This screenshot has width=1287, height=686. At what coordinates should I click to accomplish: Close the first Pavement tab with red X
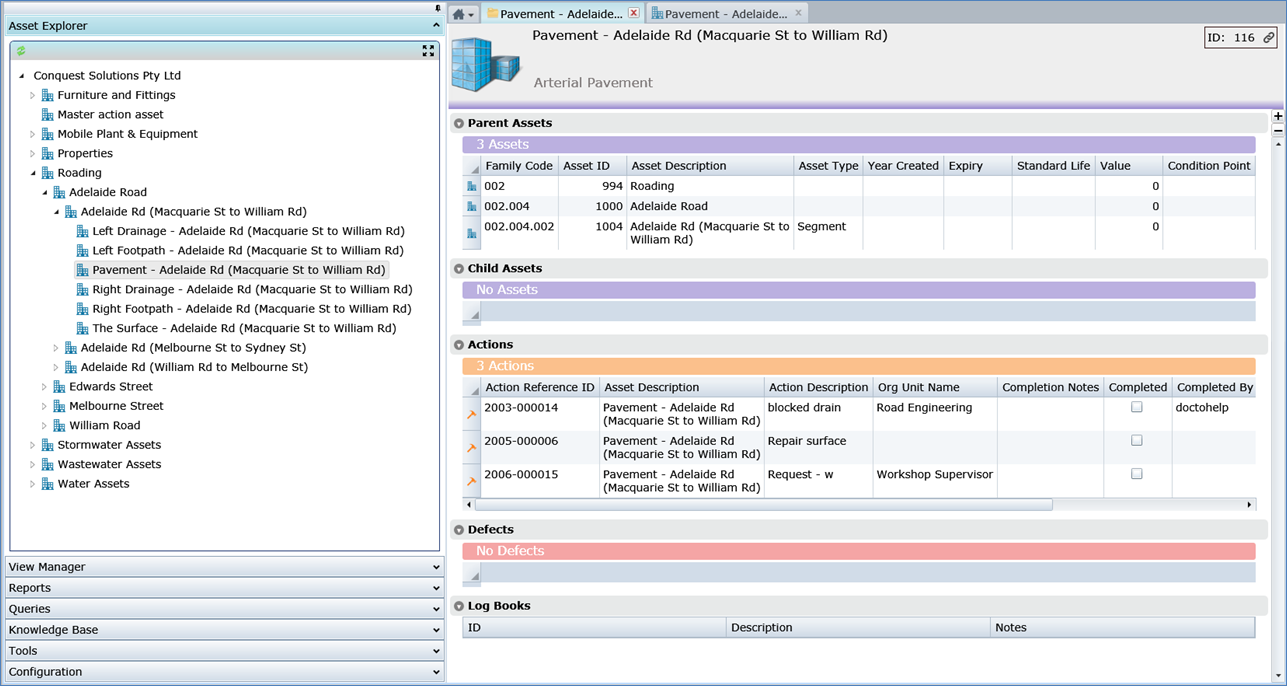pyautogui.click(x=633, y=13)
